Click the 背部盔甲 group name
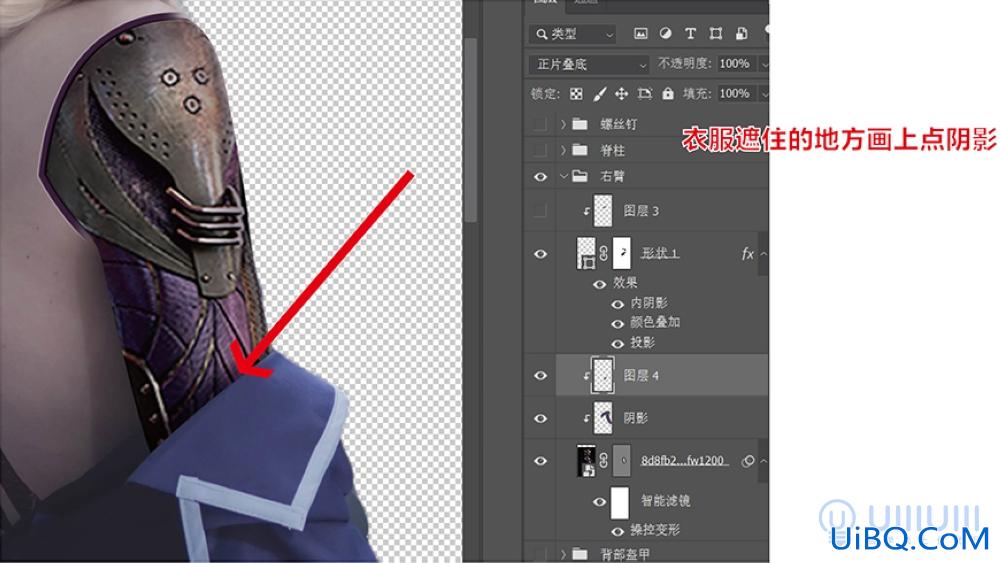This screenshot has height=563, width=1000. [625, 554]
